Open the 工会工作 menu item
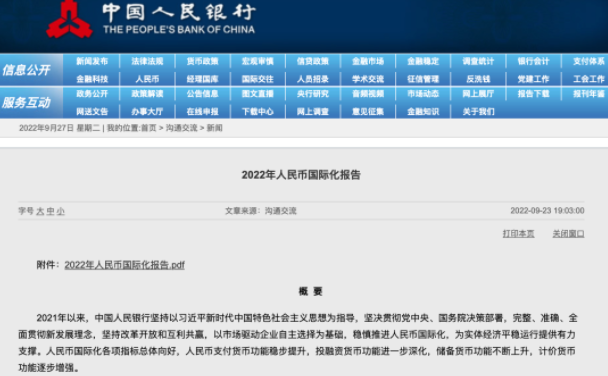 coord(589,79)
